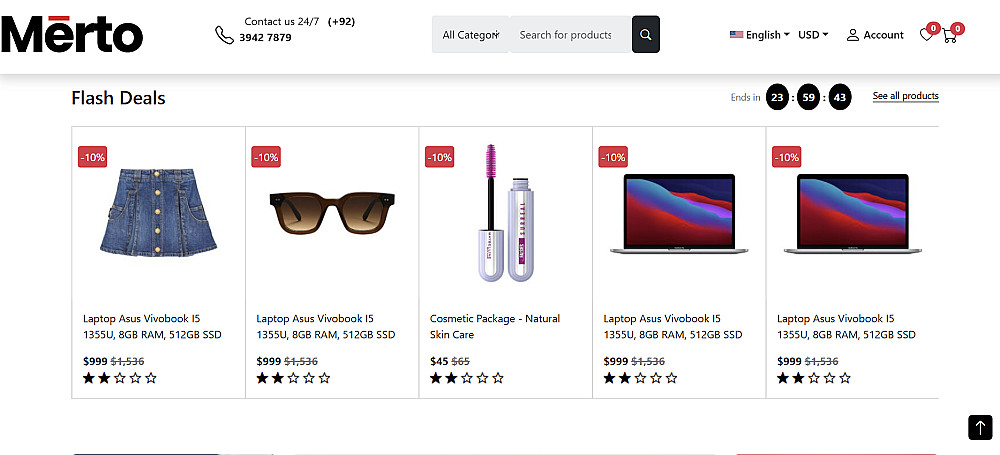Select the sunglasses product image
Viewport: 1000px width, 455px height.
point(332,212)
